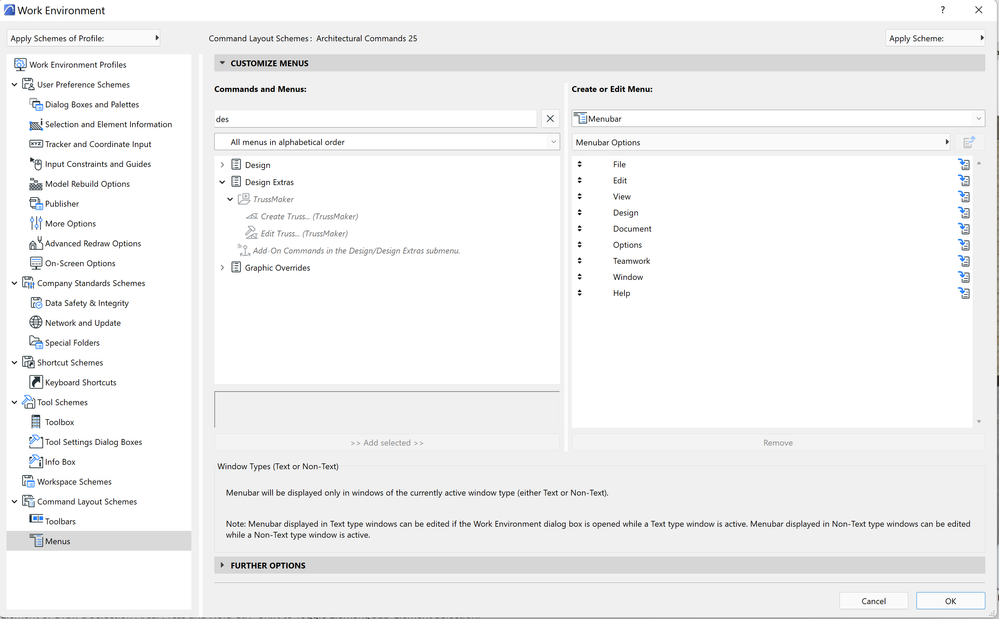Screen dimensions: 999x619
Task: Open the 'All menus in alphabetical order' dropdown
Action: tap(385, 140)
